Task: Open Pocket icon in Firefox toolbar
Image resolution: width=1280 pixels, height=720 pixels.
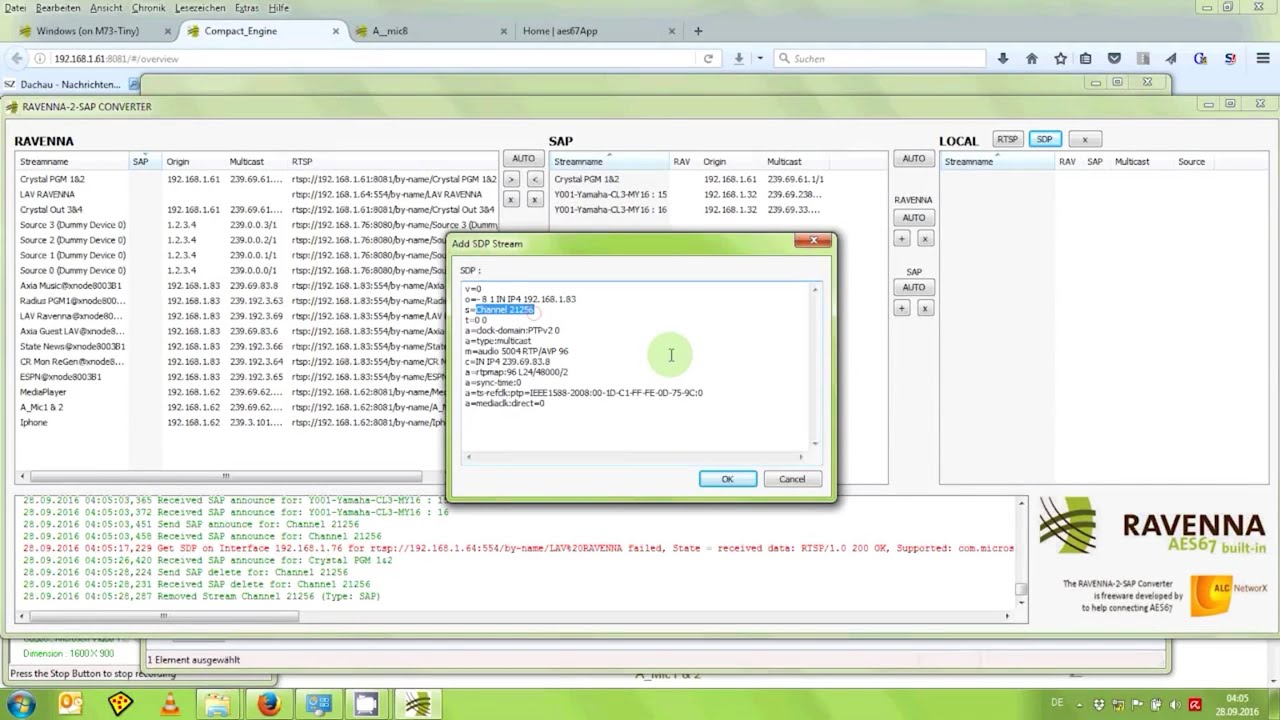Action: point(1114,58)
